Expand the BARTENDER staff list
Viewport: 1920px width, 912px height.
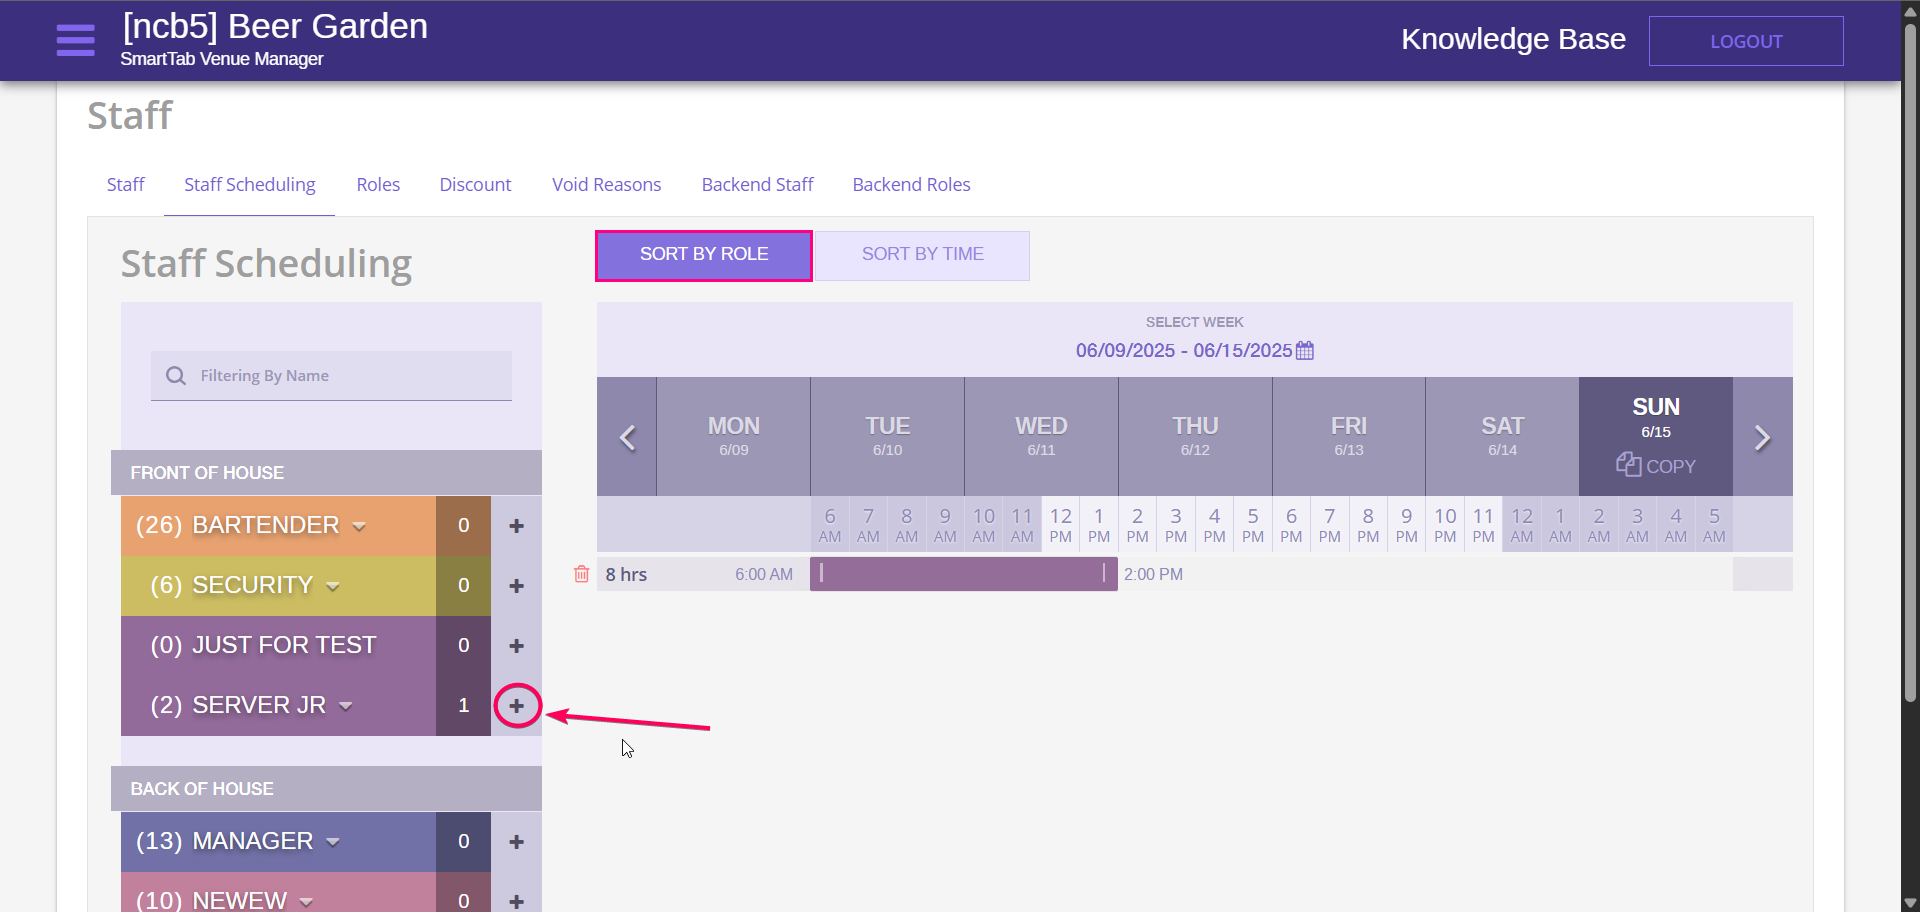[x=359, y=526]
